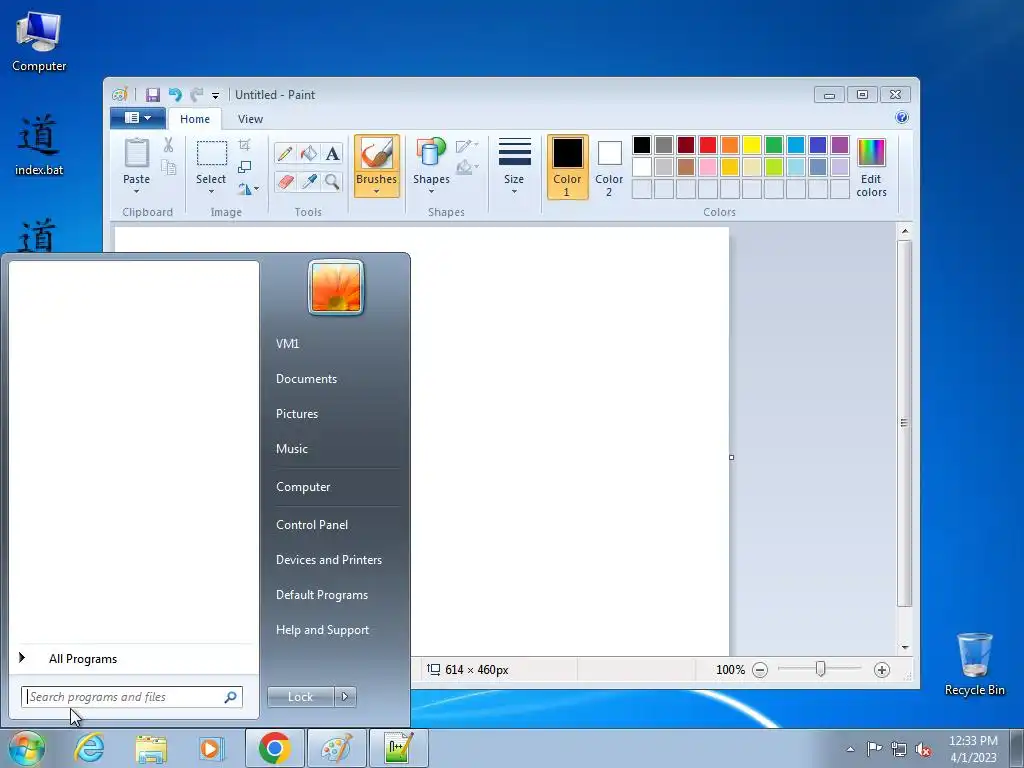
Task: Click the Lock button in Start menu
Action: (300, 697)
